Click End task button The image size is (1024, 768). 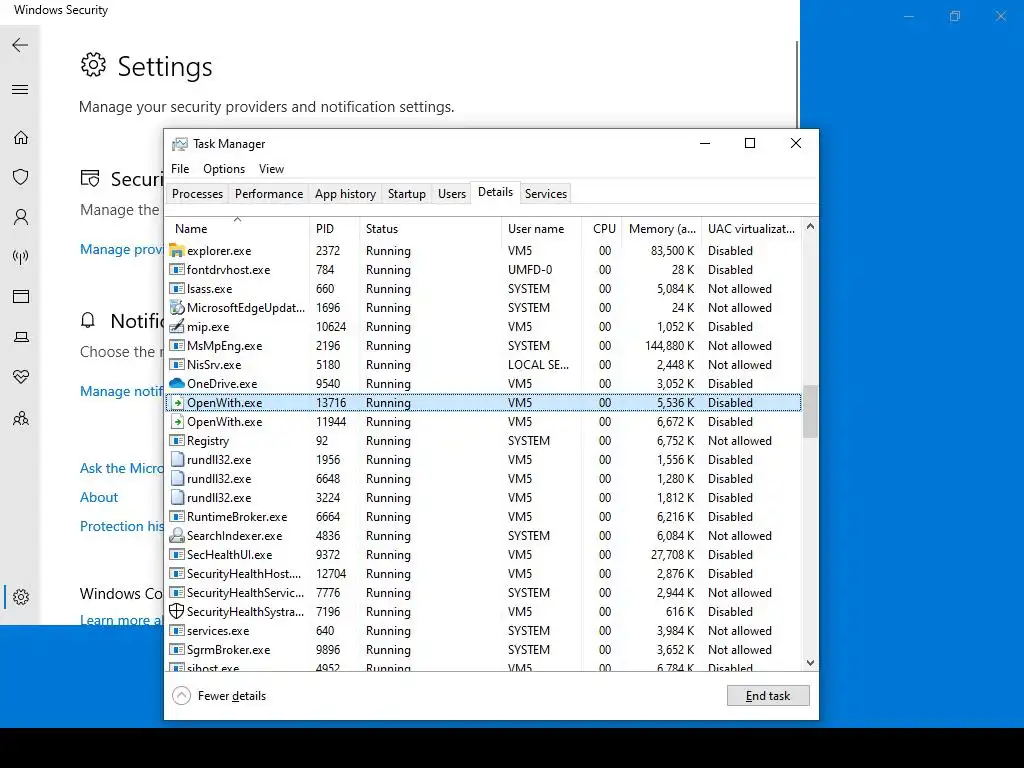point(768,696)
